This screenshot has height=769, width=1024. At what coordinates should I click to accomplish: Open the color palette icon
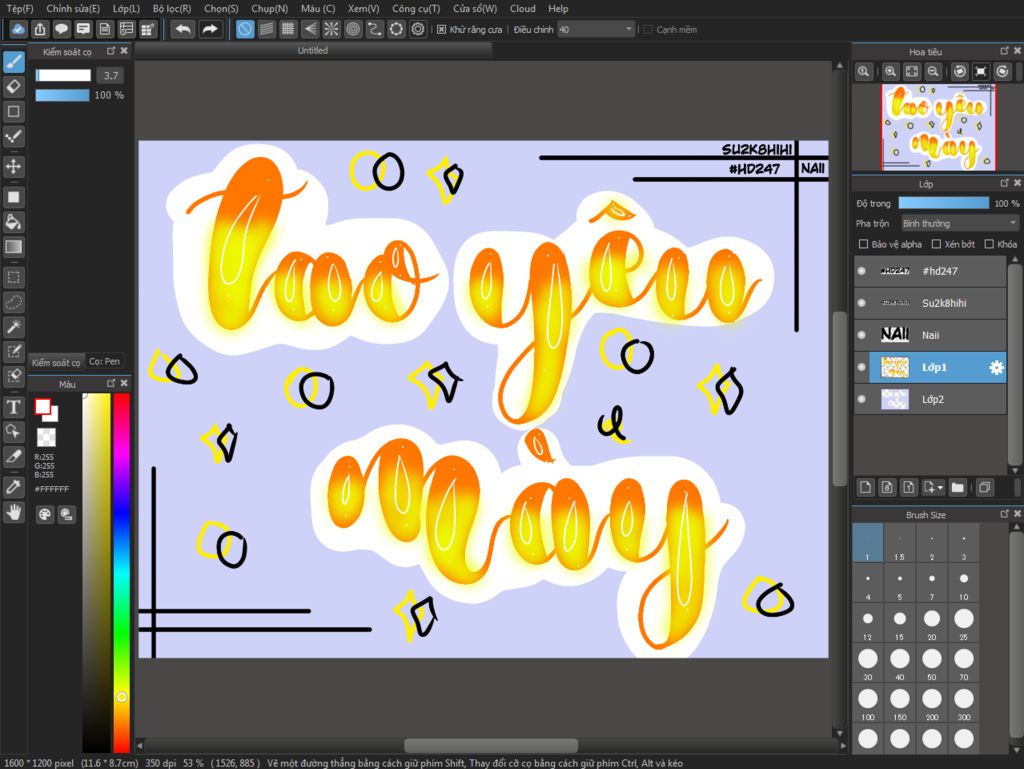pos(44,514)
